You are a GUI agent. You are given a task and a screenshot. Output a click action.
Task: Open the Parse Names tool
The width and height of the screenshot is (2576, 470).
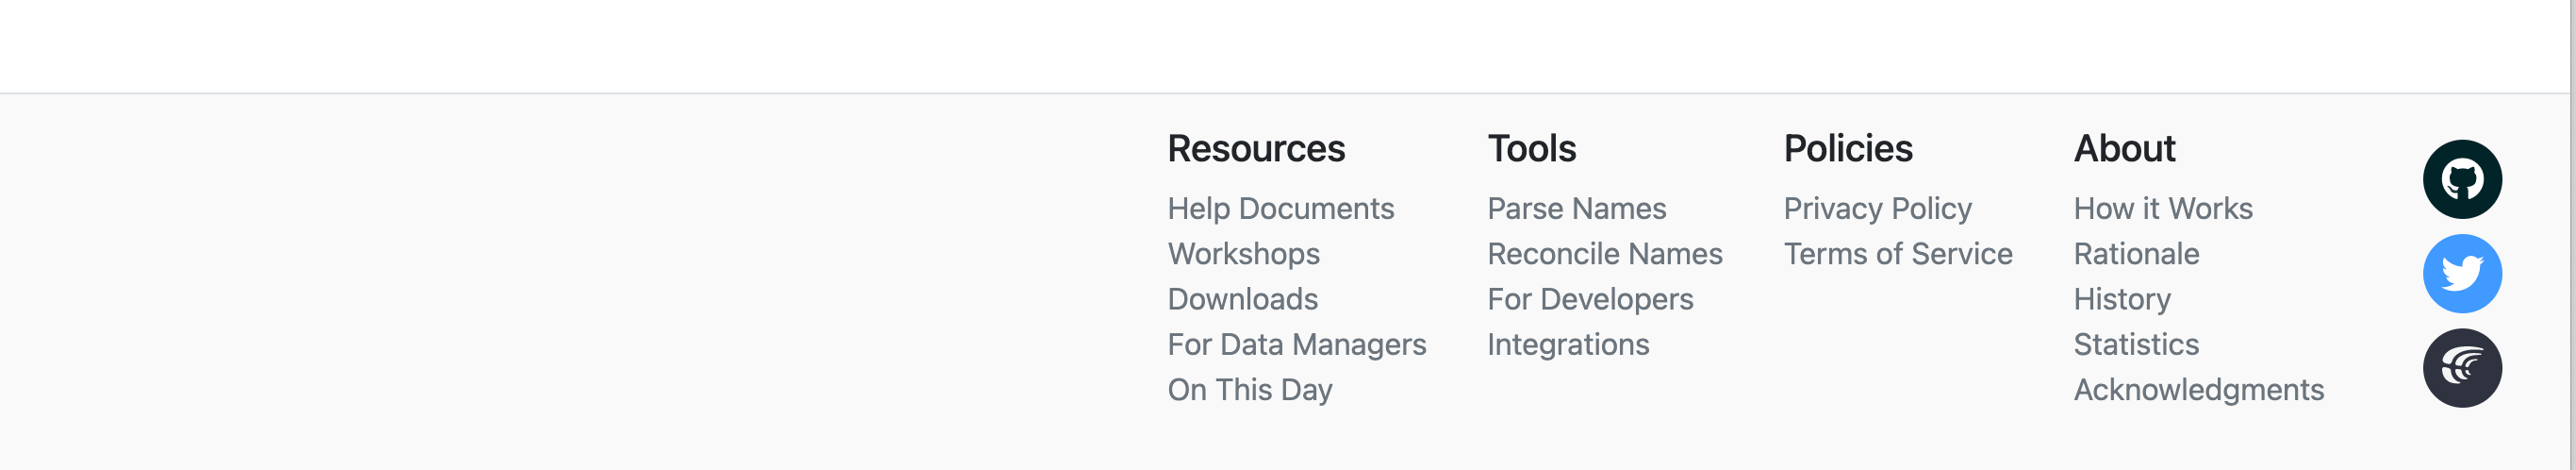1576,209
